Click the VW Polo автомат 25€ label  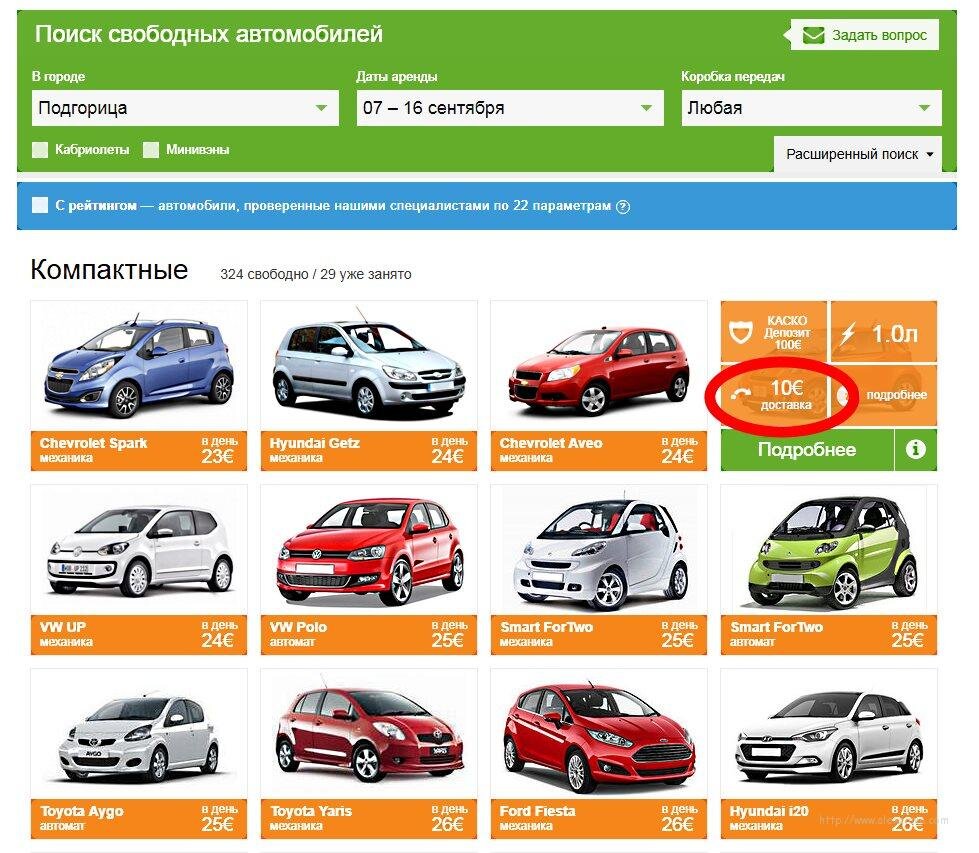click(368, 634)
